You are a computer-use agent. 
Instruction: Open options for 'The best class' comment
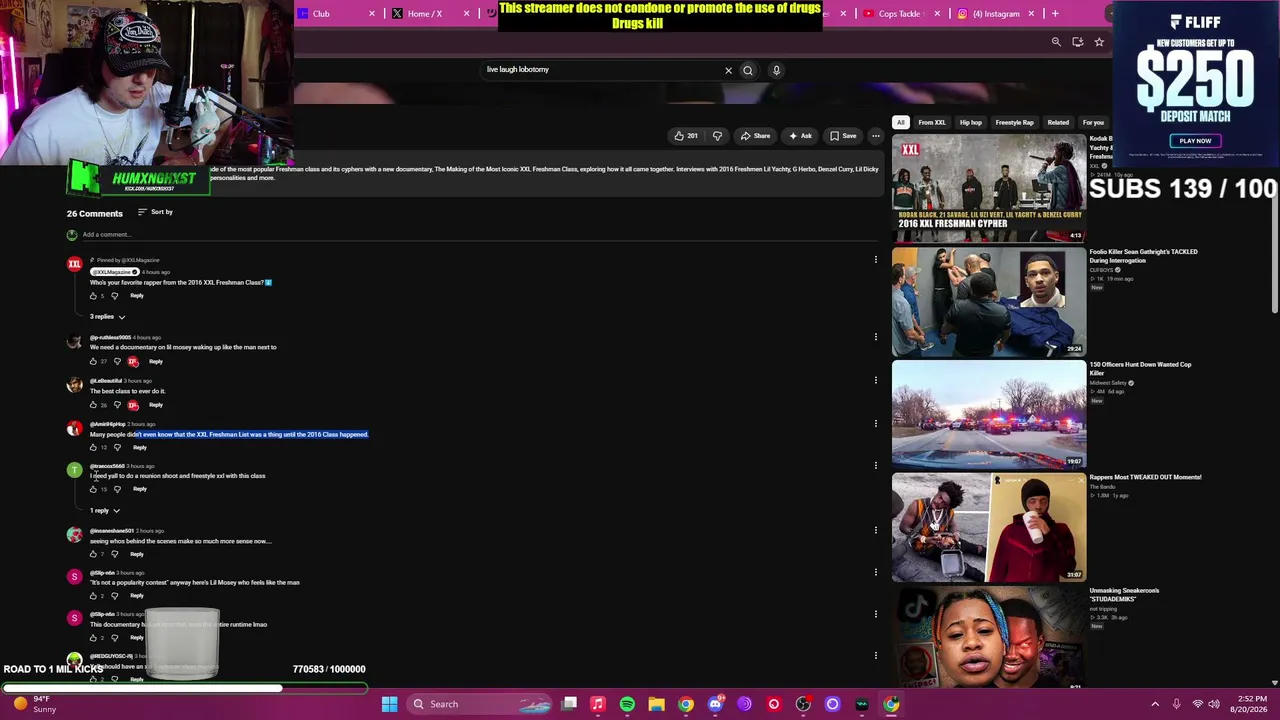pyautogui.click(x=875, y=380)
